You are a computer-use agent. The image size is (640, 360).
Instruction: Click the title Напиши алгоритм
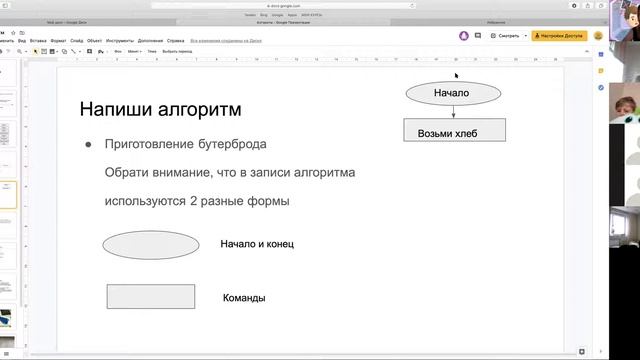click(x=160, y=109)
